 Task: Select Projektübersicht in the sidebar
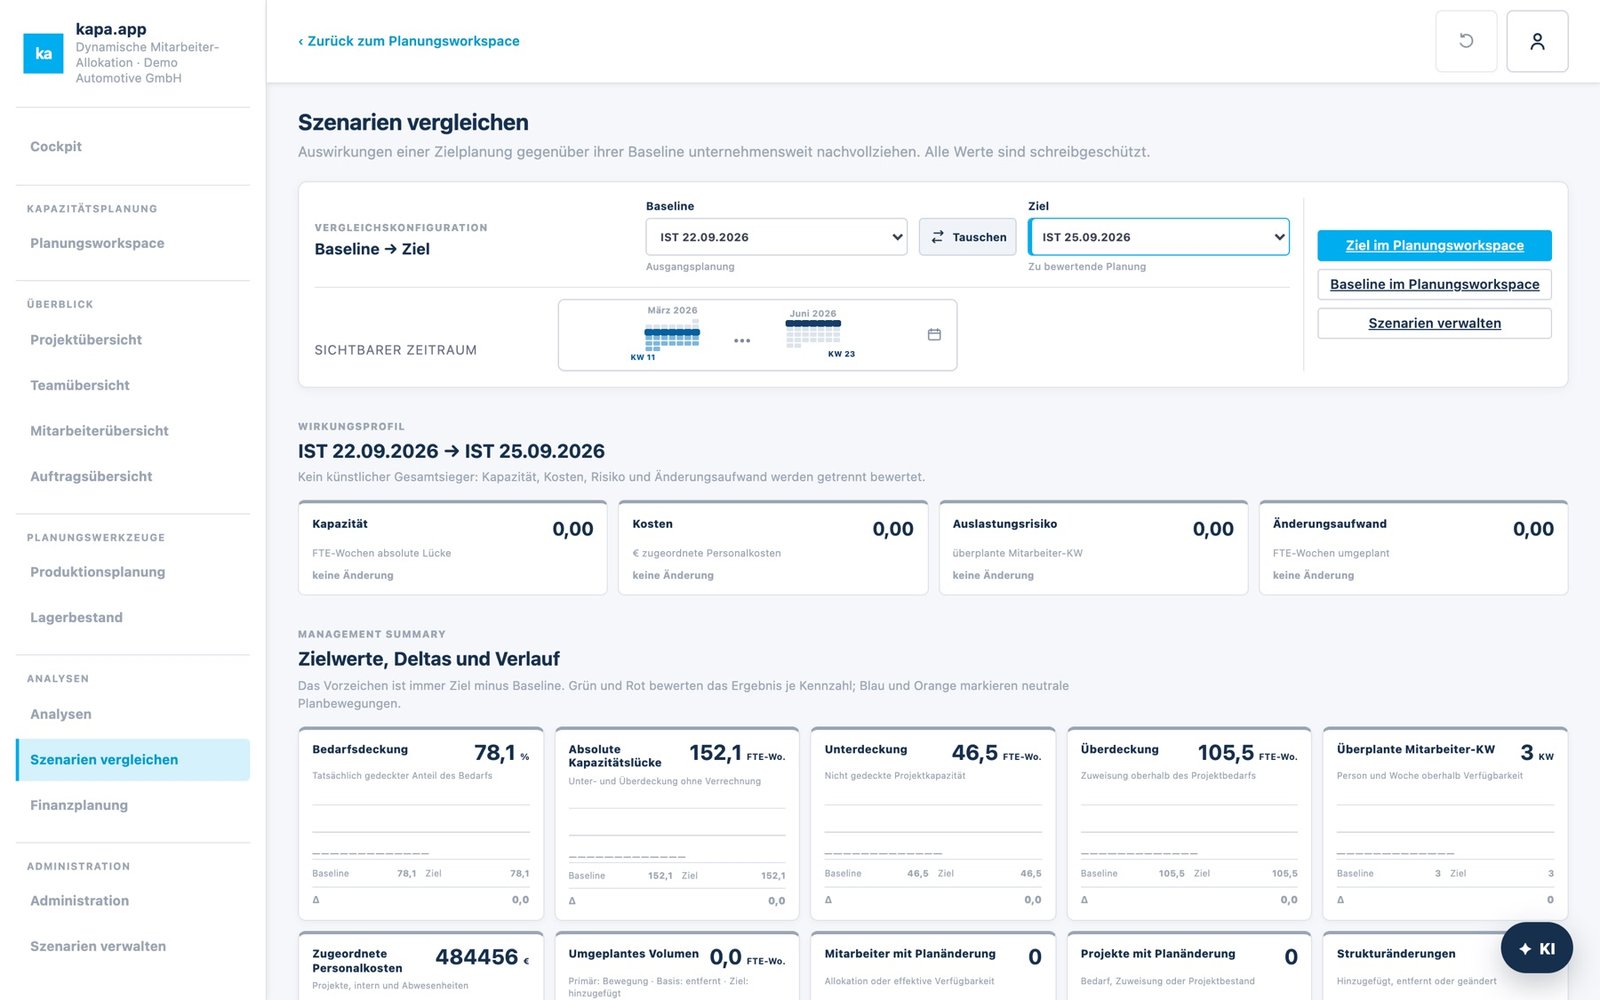(133, 340)
